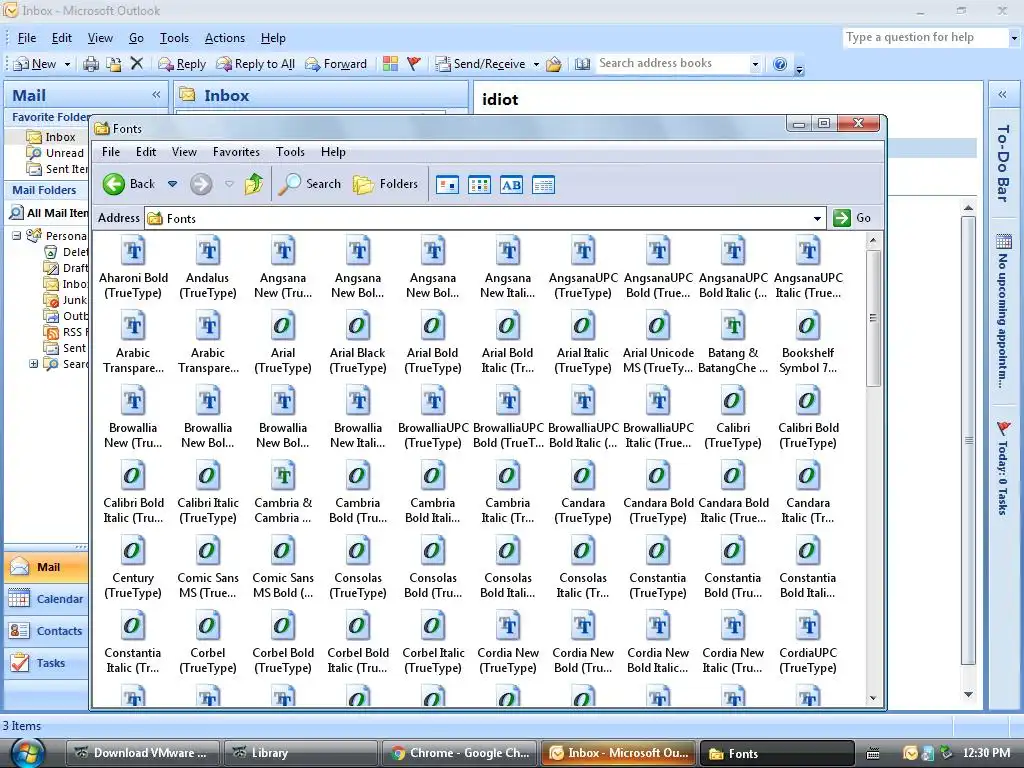Switch to Contacts in Outlook navigation
This screenshot has height=768, width=1024.
46,631
